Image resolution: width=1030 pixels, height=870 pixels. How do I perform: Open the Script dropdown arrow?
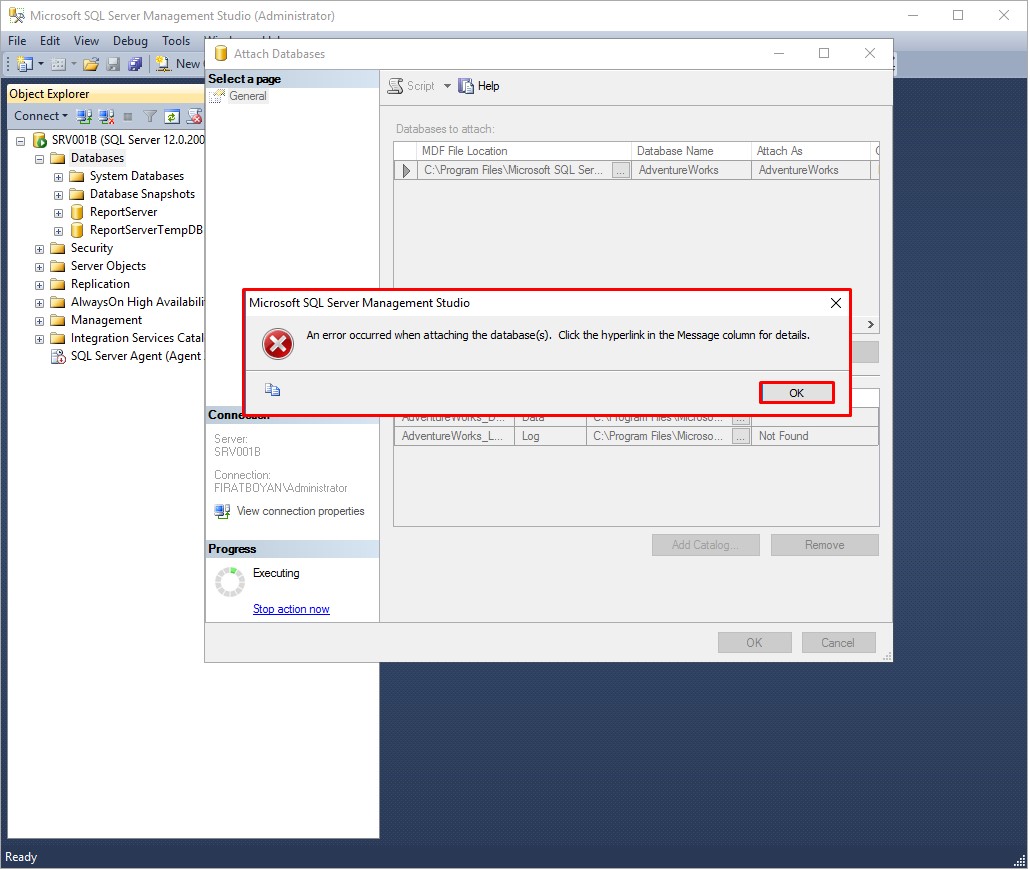click(447, 86)
